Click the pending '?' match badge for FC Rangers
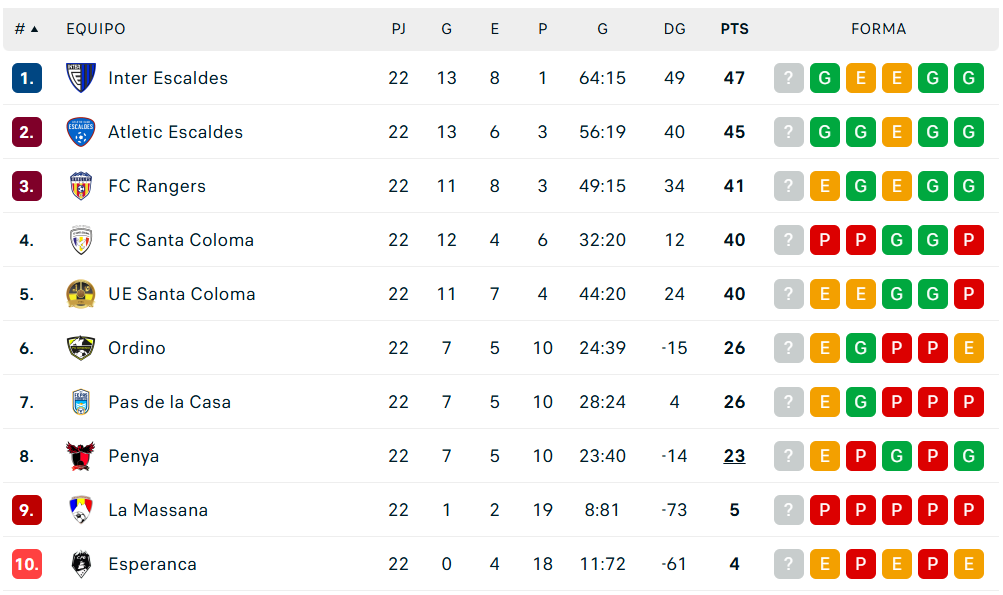This screenshot has height=595, width=1003. [x=788, y=186]
